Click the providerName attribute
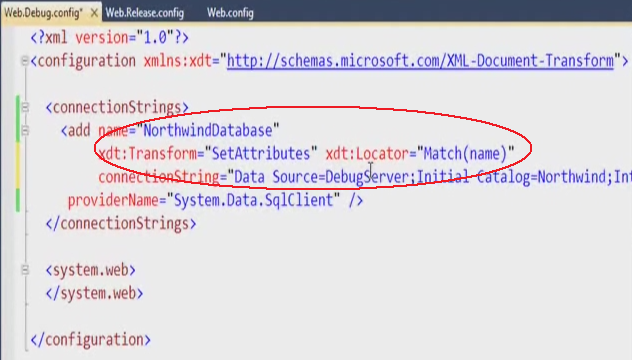This screenshot has width=635, height=360. click(x=113, y=200)
